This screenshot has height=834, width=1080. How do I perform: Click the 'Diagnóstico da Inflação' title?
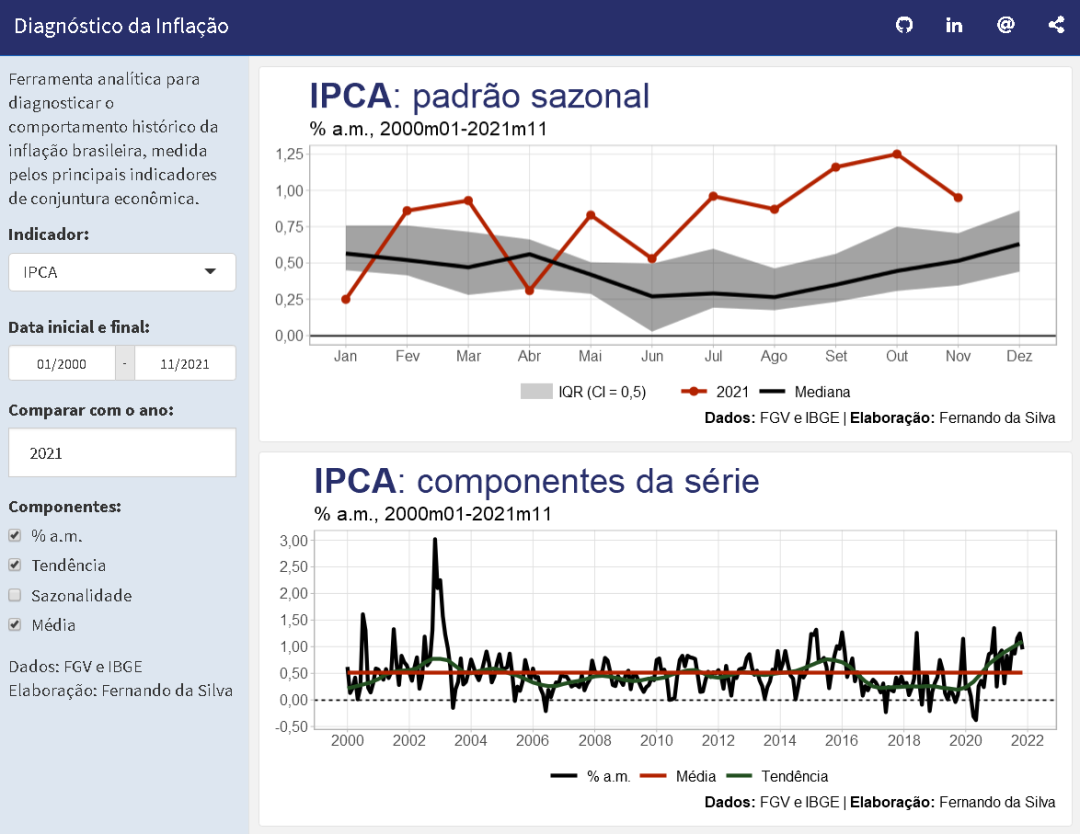point(120,27)
